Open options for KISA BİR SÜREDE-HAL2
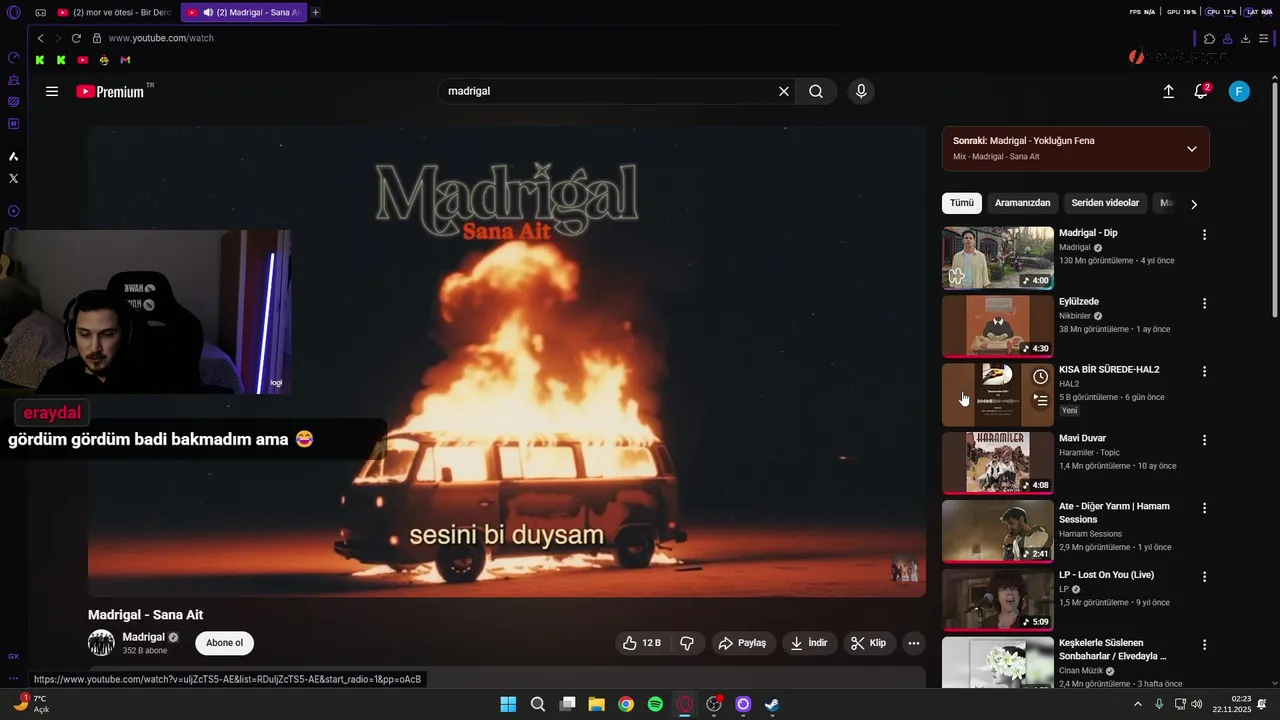This screenshot has width=1280, height=720. pyautogui.click(x=1204, y=371)
